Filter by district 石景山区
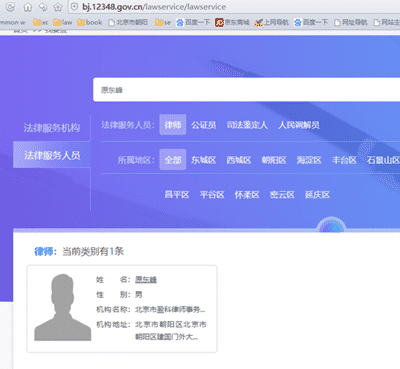This screenshot has width=400, height=369. [383, 160]
